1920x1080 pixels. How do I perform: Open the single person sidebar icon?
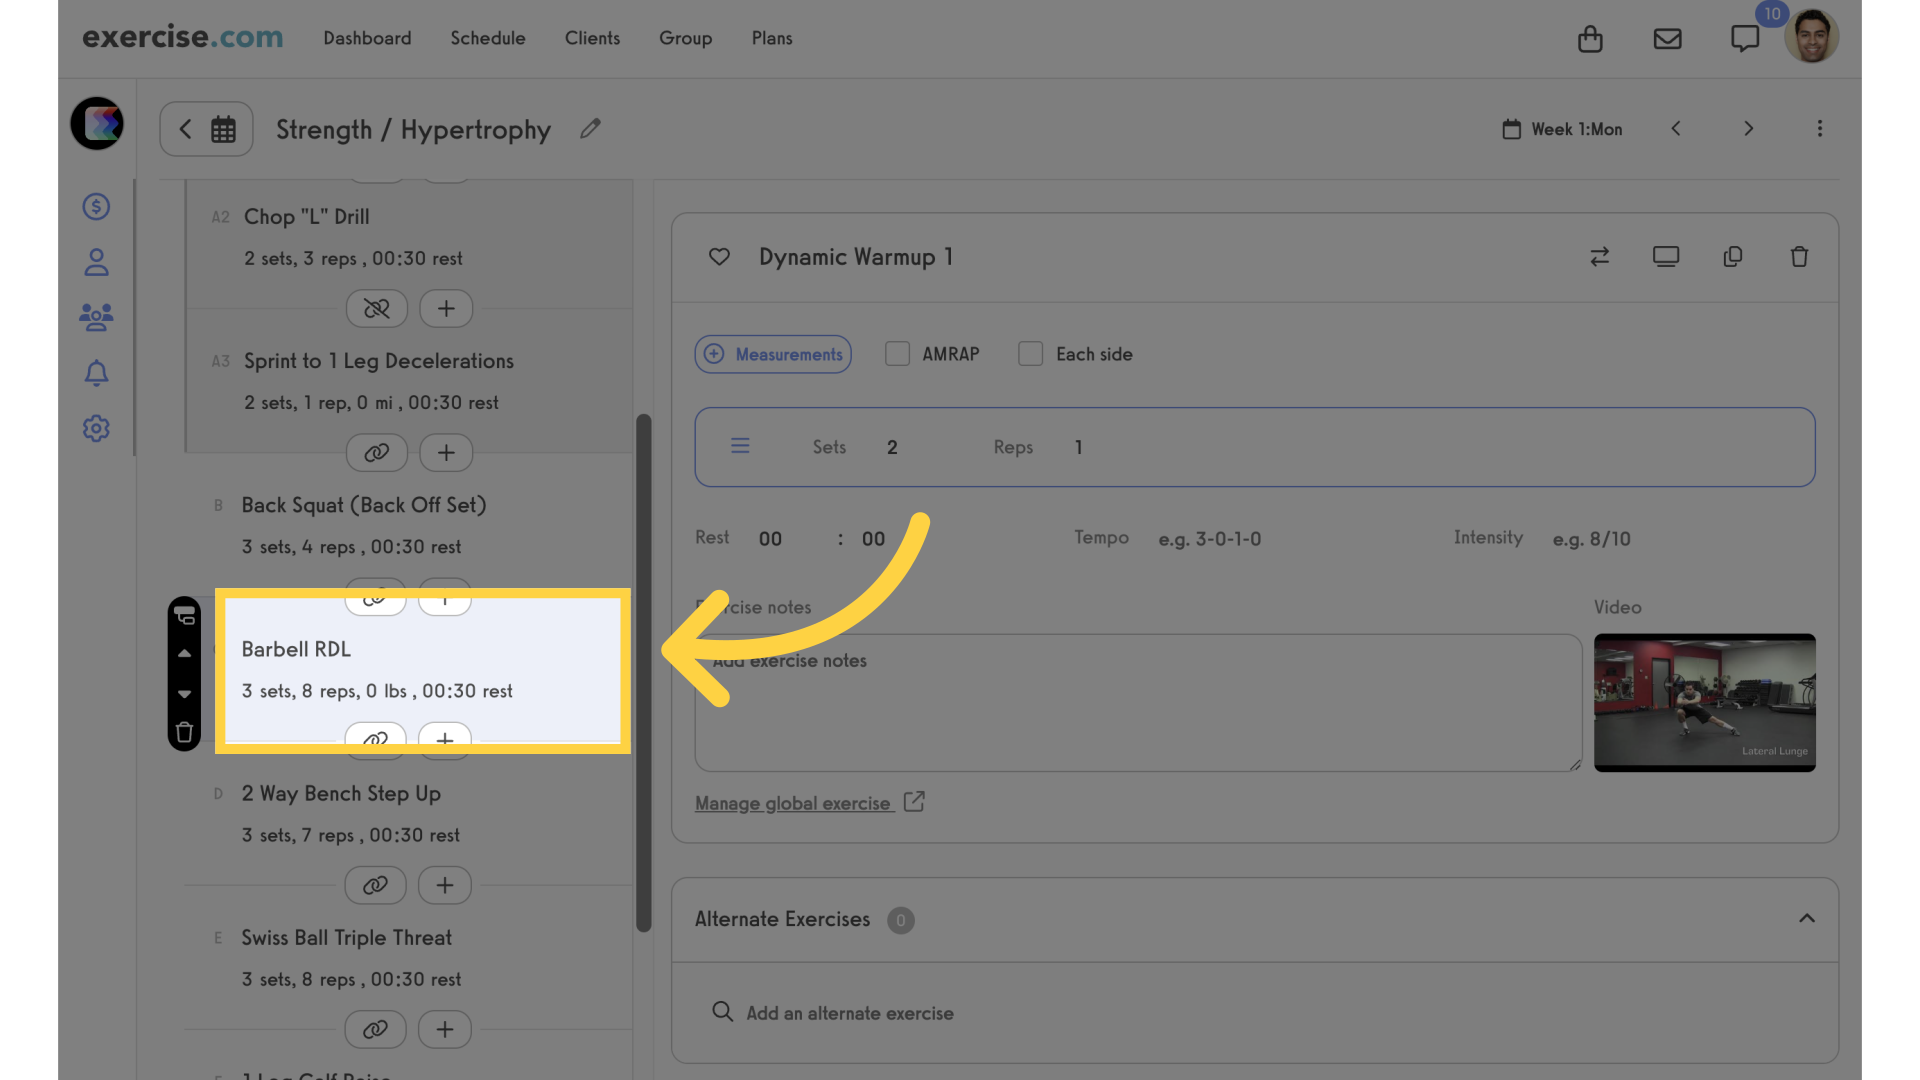tap(96, 262)
